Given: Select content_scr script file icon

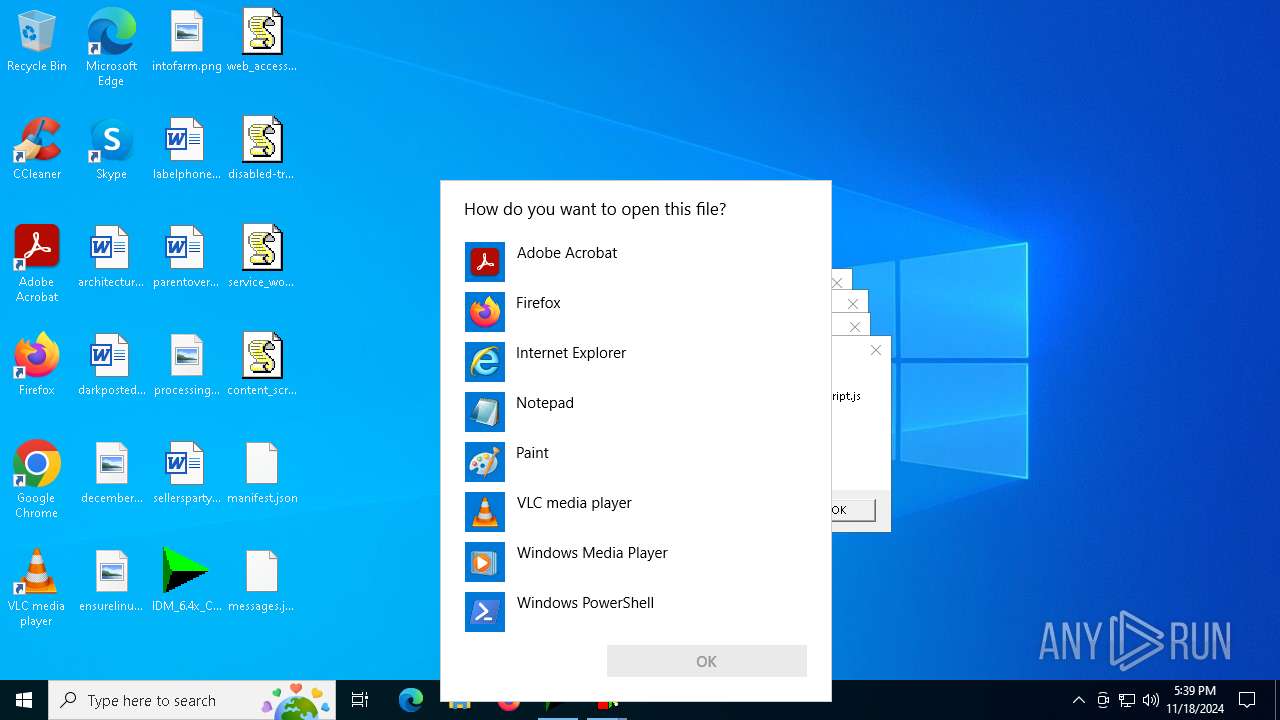Looking at the screenshot, I should (262, 366).
